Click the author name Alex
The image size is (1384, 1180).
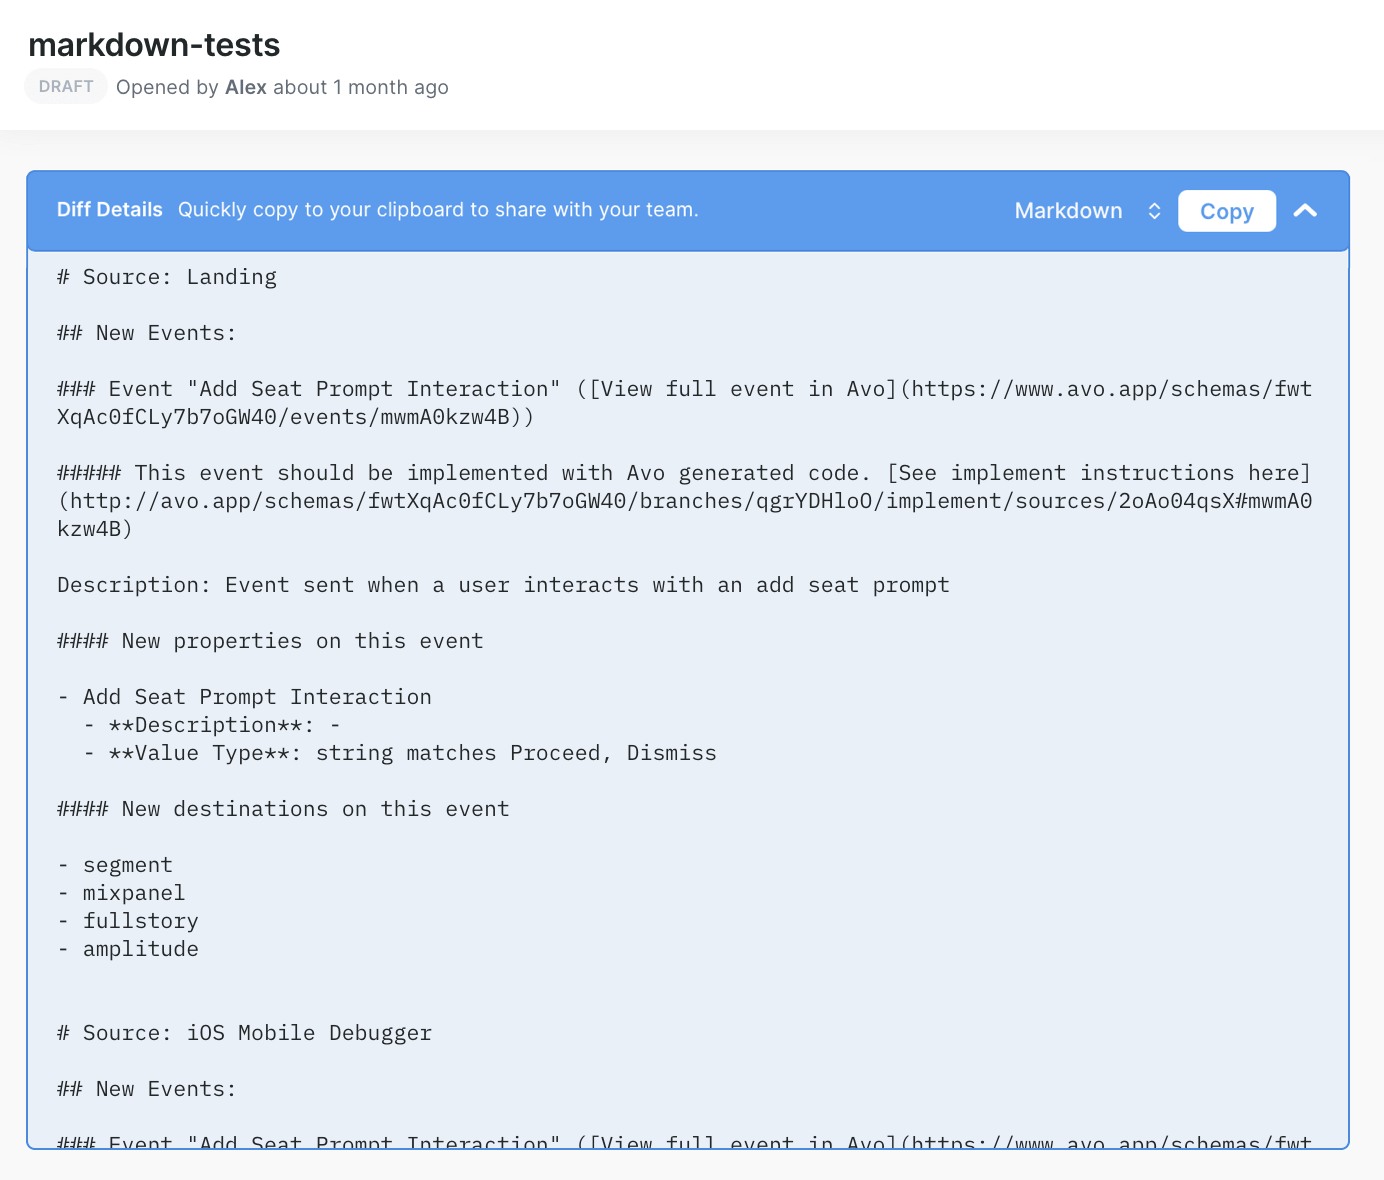click(246, 87)
